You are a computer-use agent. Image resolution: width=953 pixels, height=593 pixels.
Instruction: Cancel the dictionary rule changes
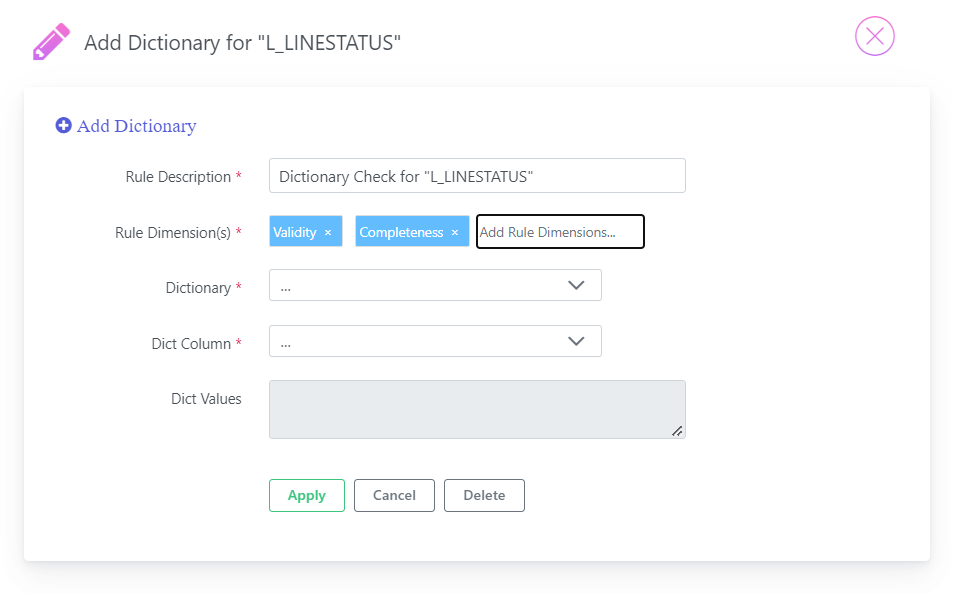[394, 495]
